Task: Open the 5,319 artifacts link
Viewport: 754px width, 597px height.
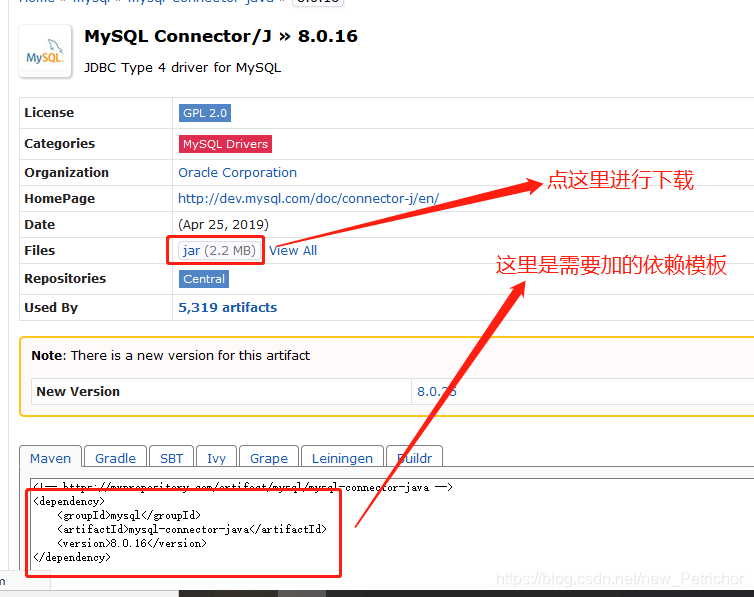Action: 227,308
